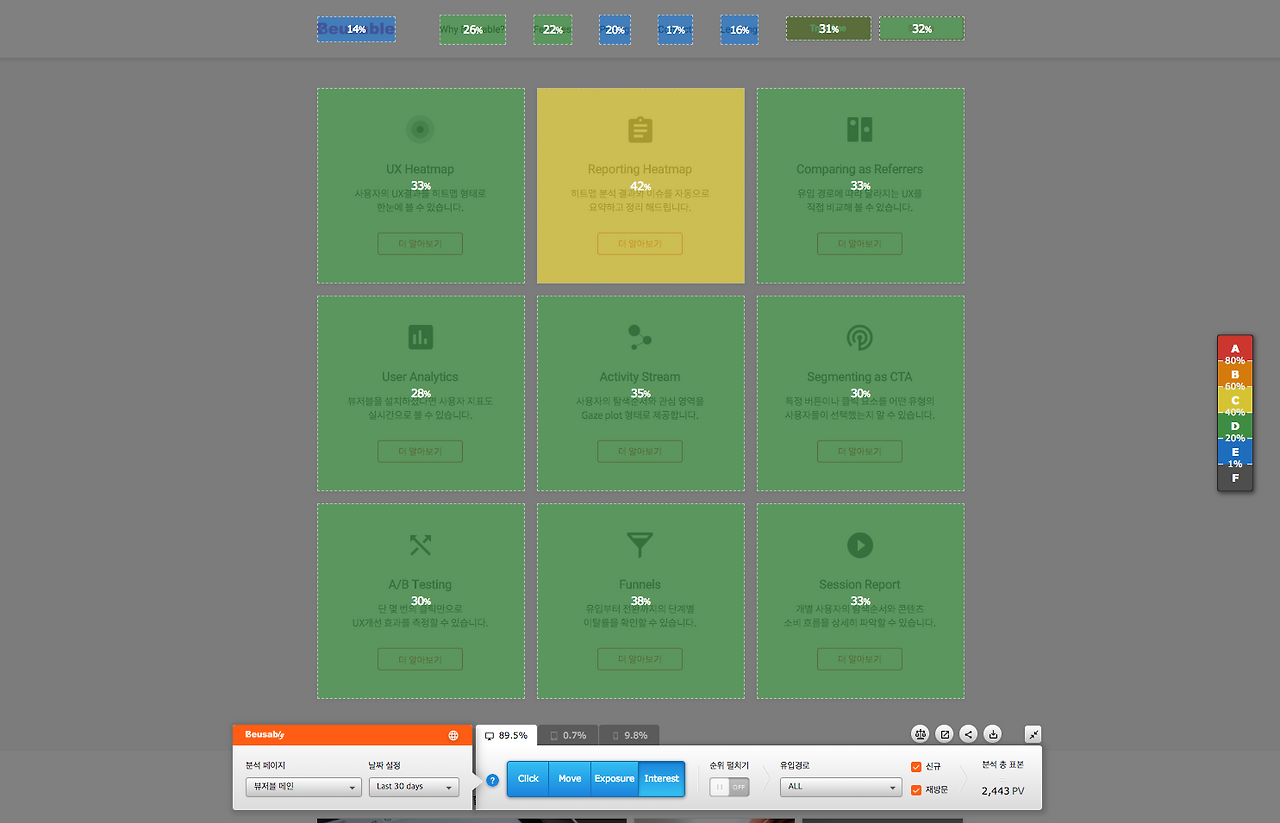Click the UX Heatmap card title
The image size is (1280, 823).
click(x=420, y=169)
